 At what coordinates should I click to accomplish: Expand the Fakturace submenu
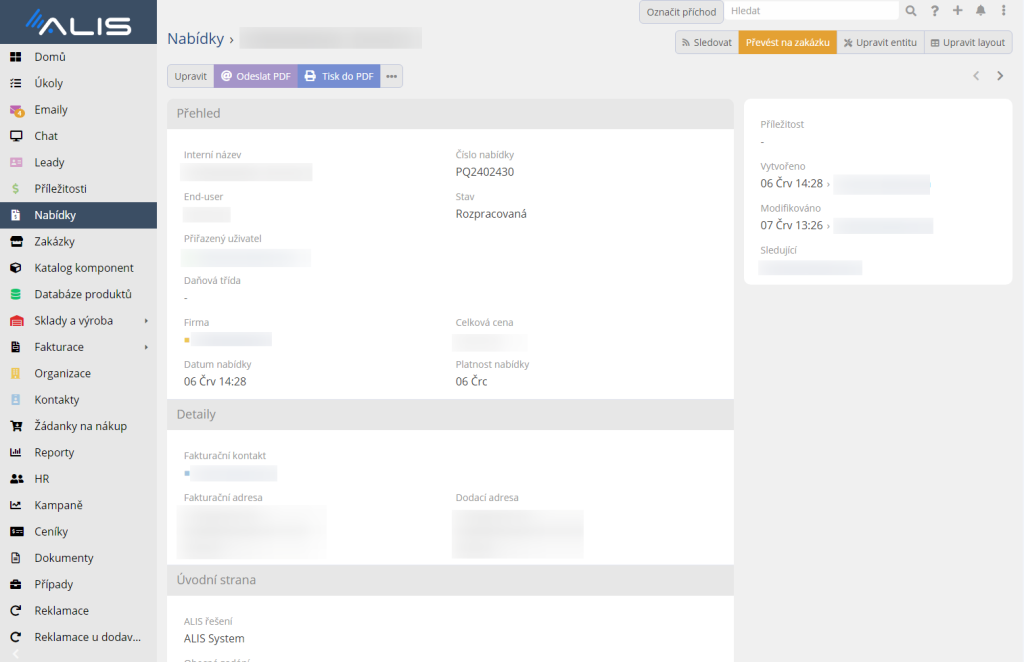146,347
